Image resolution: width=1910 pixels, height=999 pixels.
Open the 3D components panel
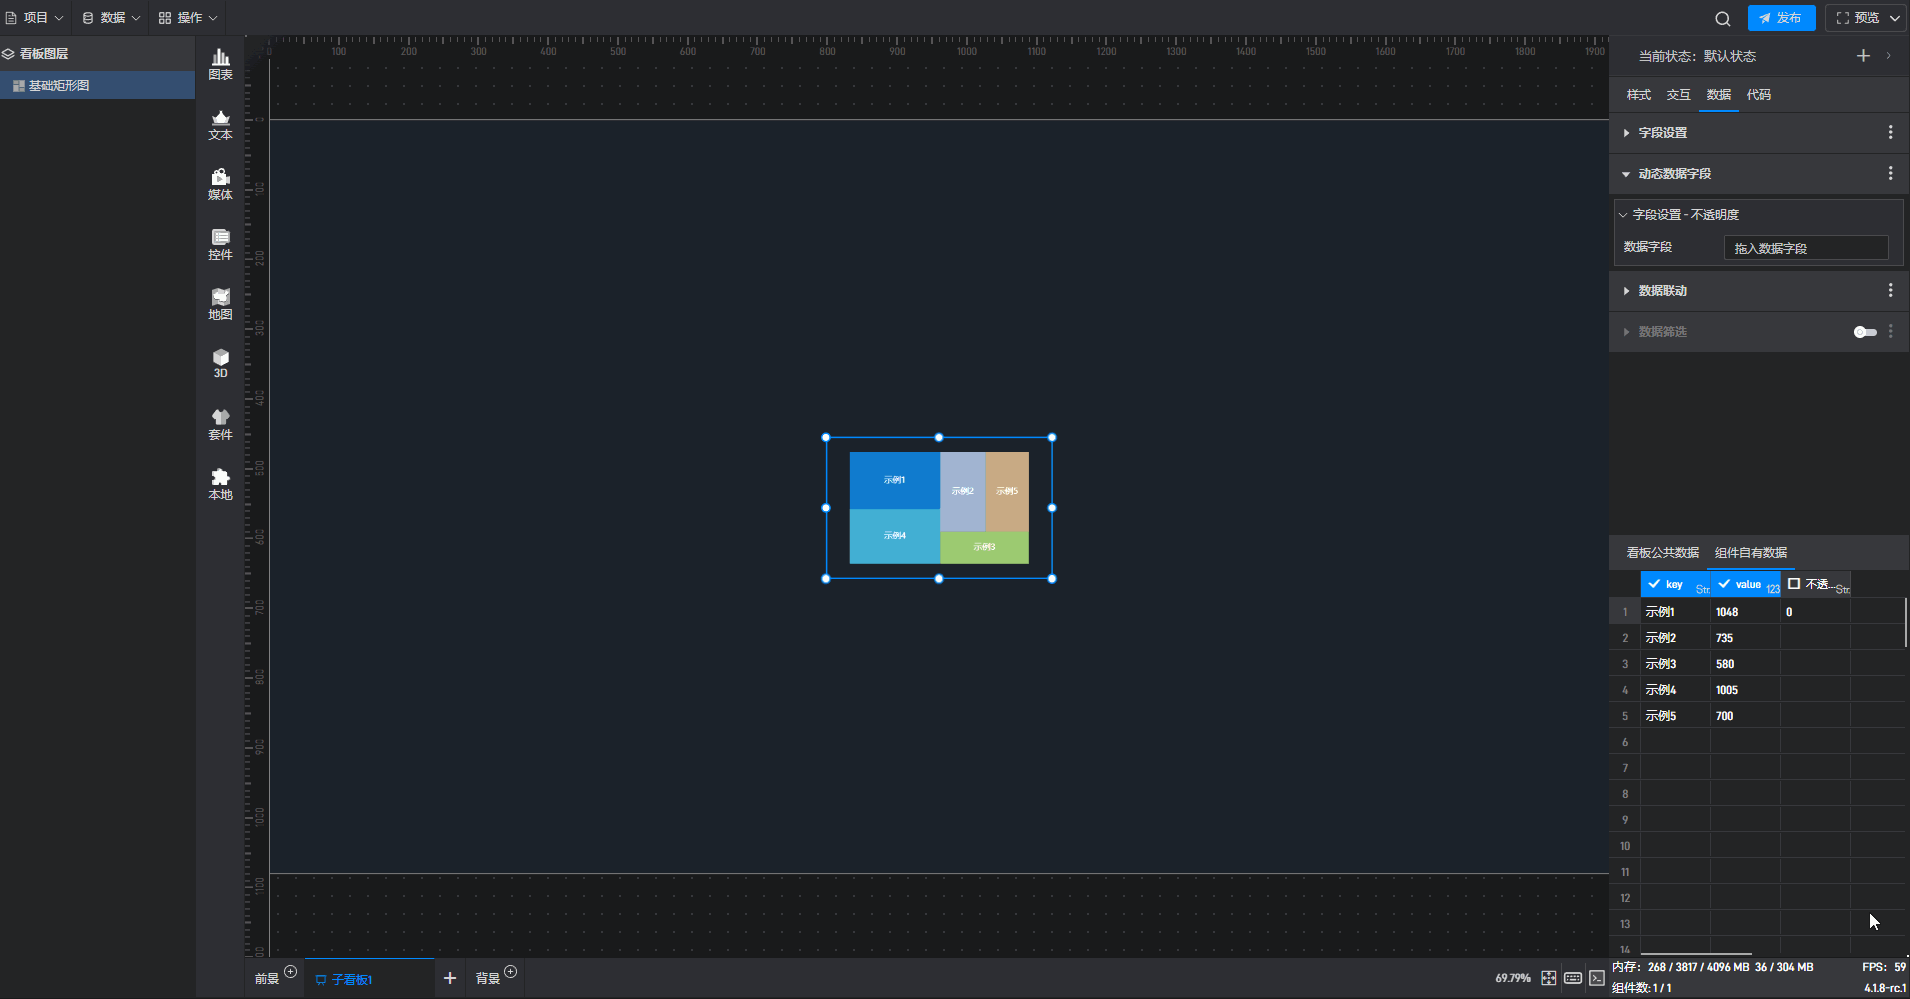click(220, 363)
